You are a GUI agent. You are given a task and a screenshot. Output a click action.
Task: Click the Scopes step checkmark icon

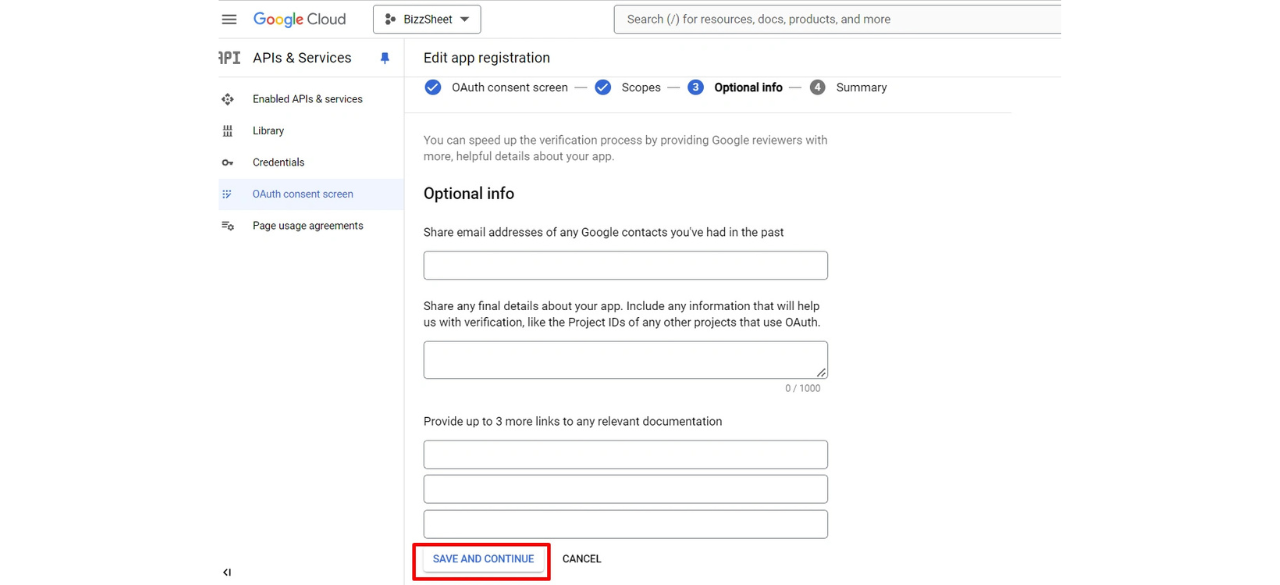click(x=603, y=87)
